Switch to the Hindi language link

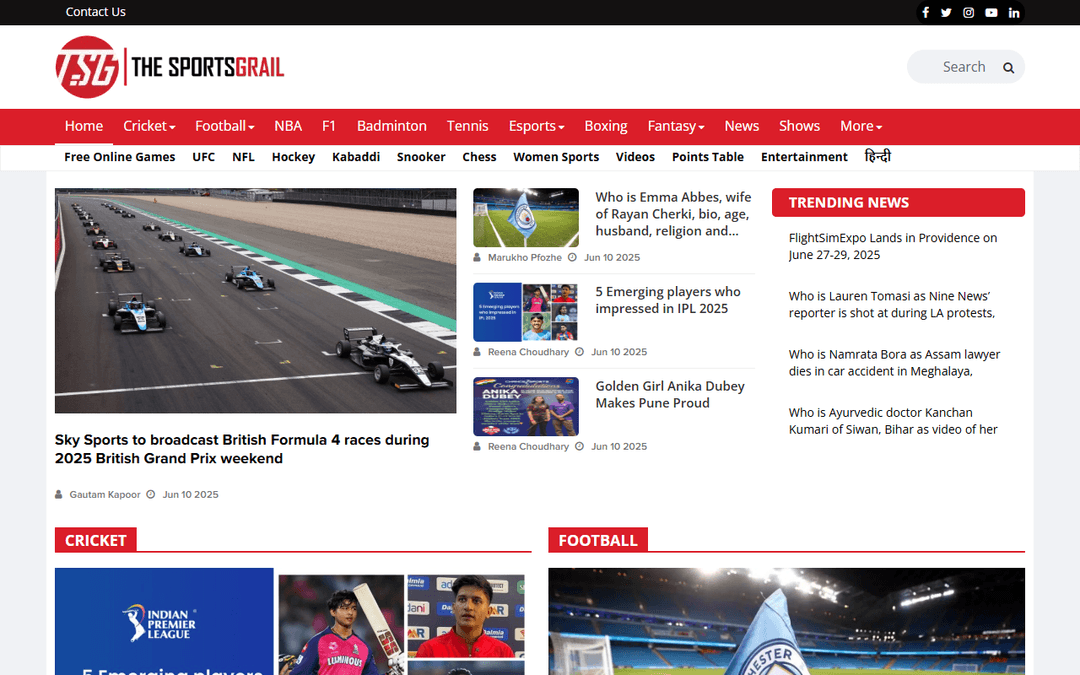[x=878, y=156]
